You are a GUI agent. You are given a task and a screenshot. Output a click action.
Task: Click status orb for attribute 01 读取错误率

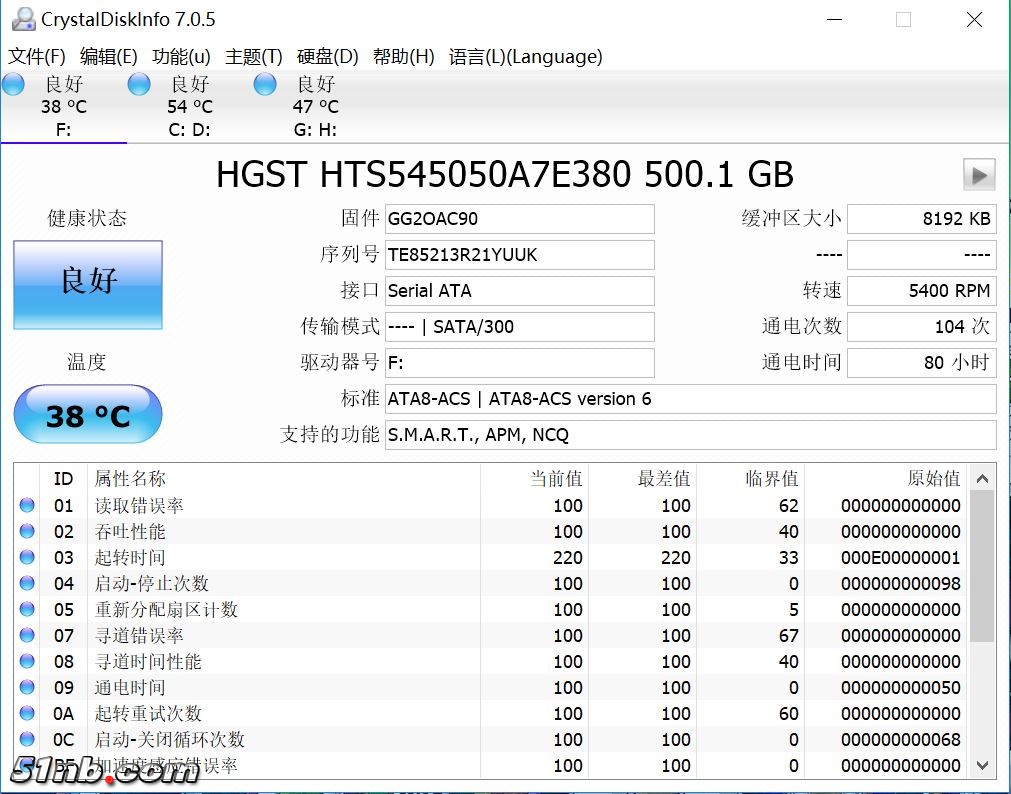pos(27,506)
